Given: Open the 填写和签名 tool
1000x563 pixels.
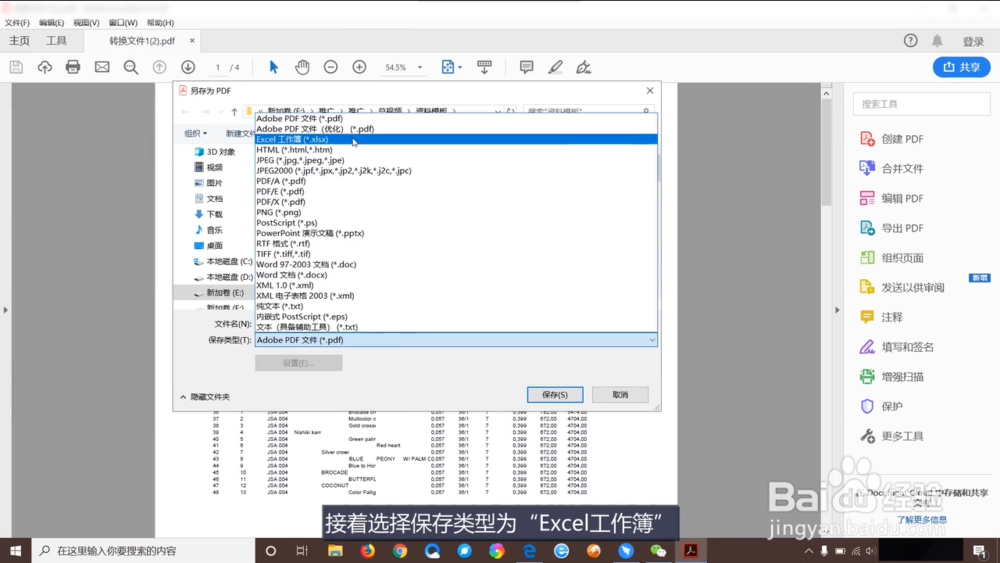Looking at the screenshot, I should click(897, 347).
